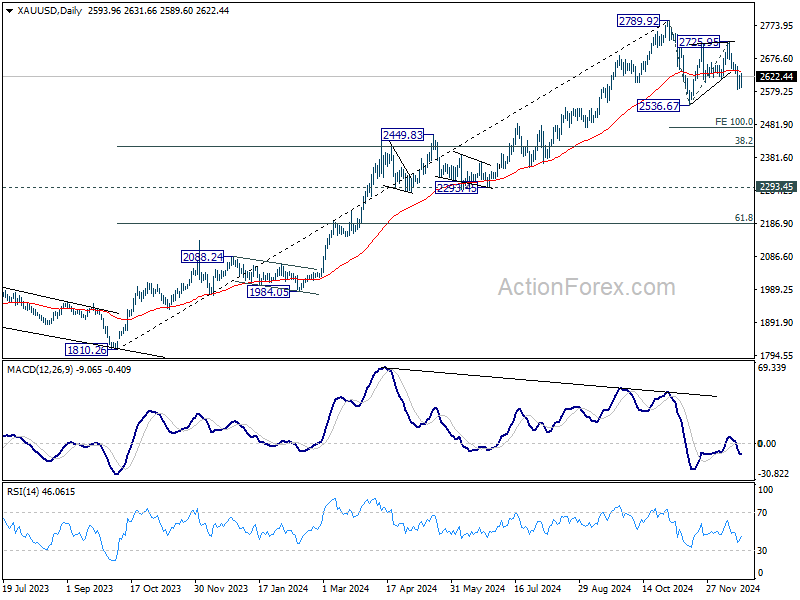Open the XAUUSD chart dropdown arrow
The width and height of the screenshot is (800, 600).
[10, 11]
